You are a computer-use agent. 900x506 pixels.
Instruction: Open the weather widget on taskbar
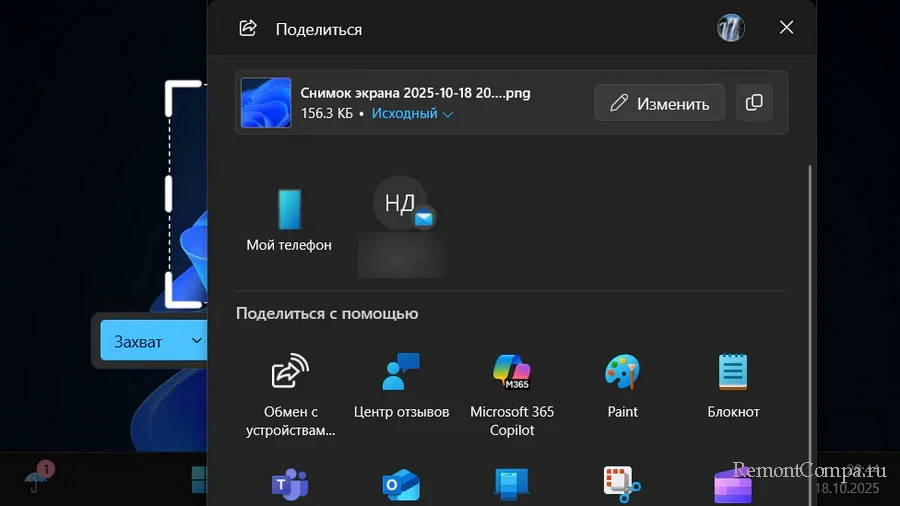point(37,480)
